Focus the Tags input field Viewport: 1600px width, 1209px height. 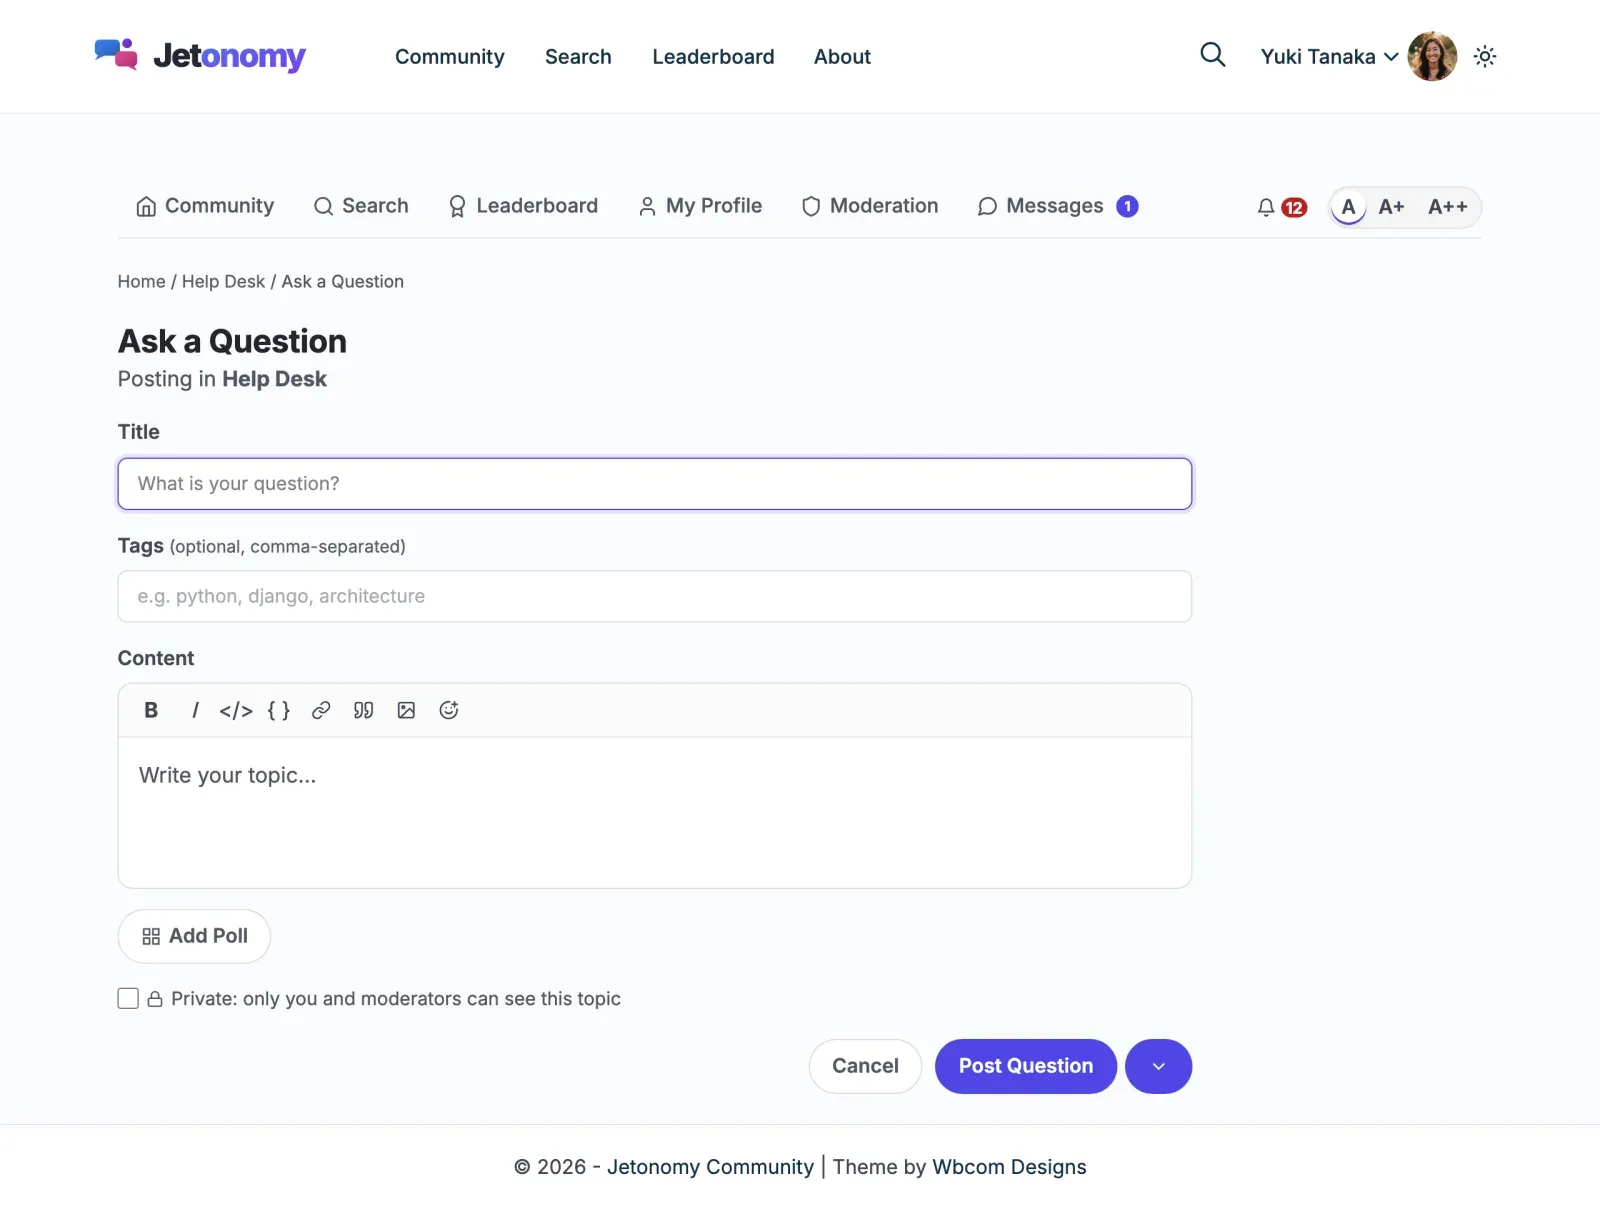(x=655, y=596)
